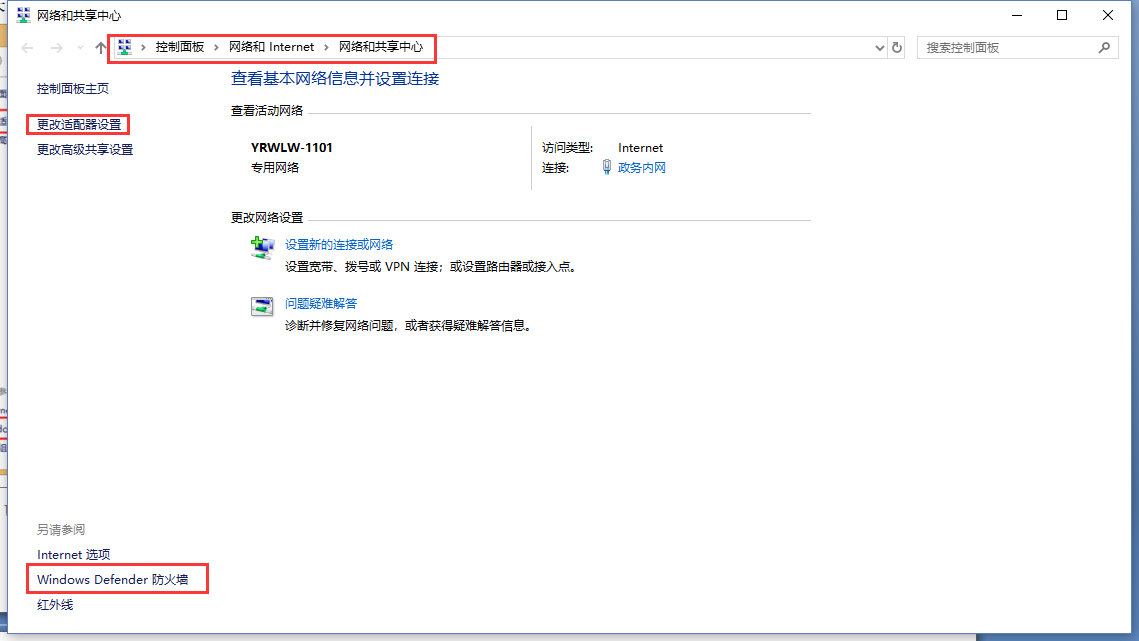Open the 政务内网 connection link
The image size is (1139, 641).
641,168
